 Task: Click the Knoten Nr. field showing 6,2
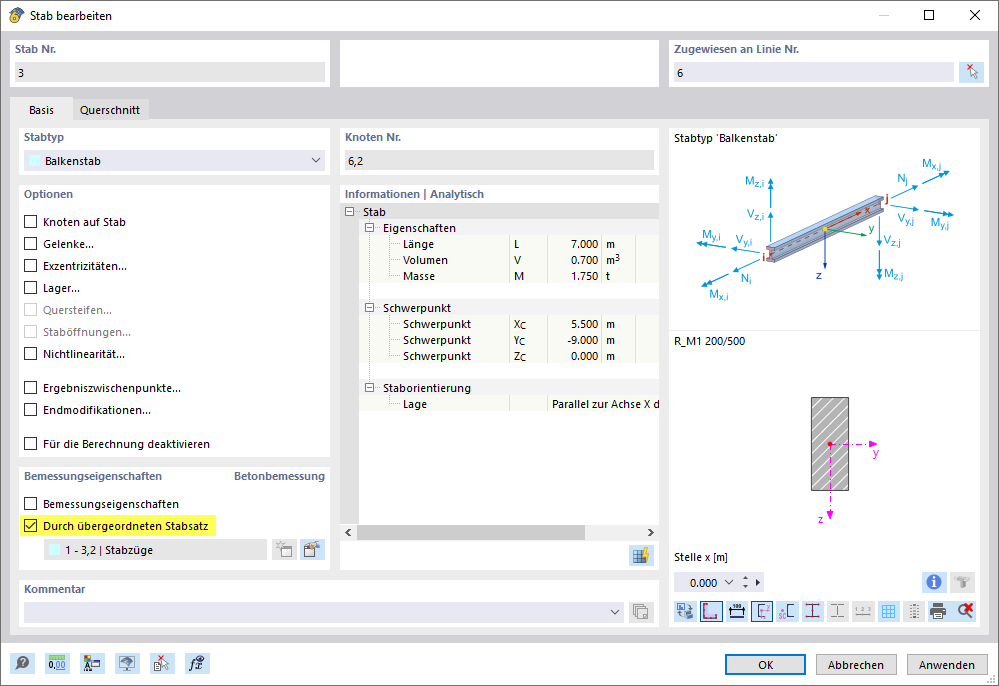499,161
